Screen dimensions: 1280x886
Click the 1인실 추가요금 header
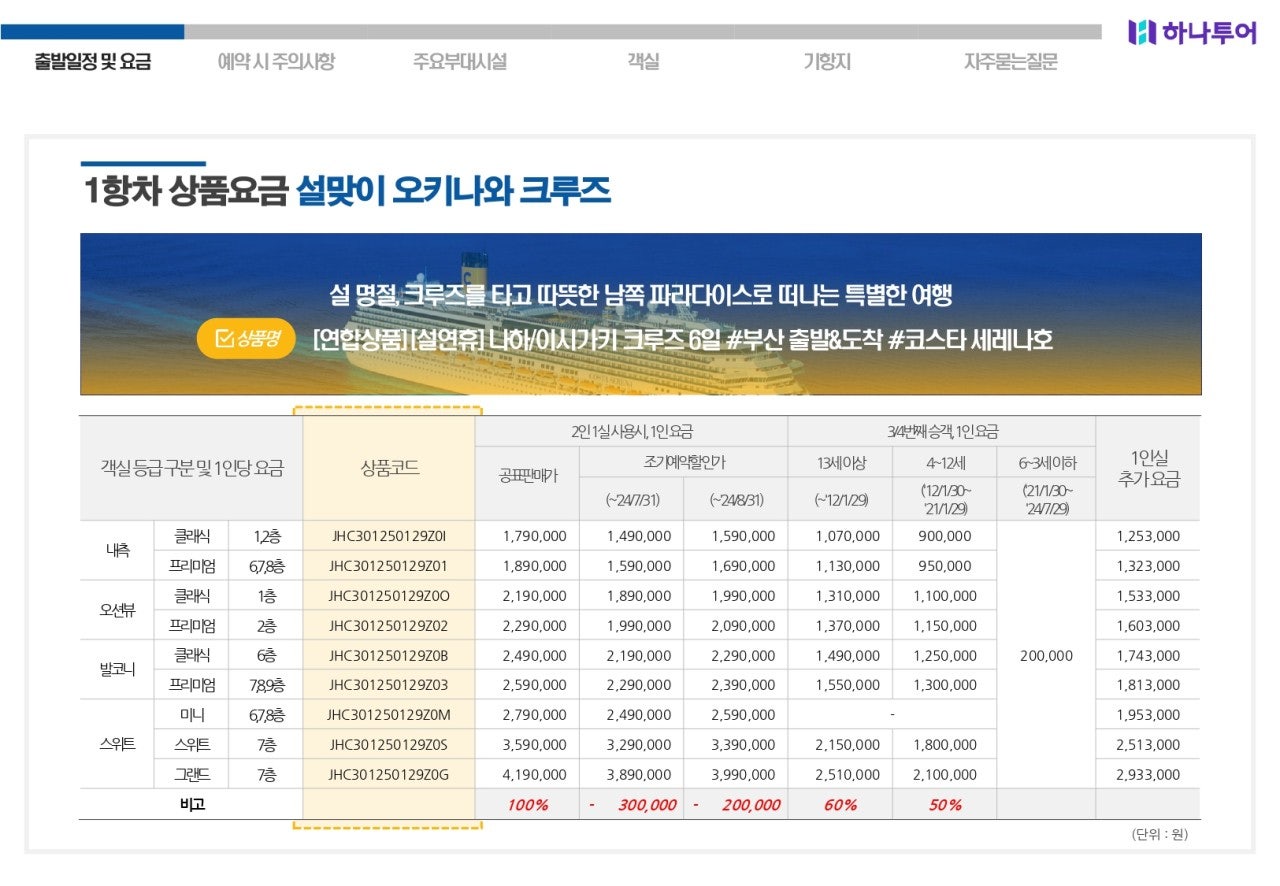1148,468
